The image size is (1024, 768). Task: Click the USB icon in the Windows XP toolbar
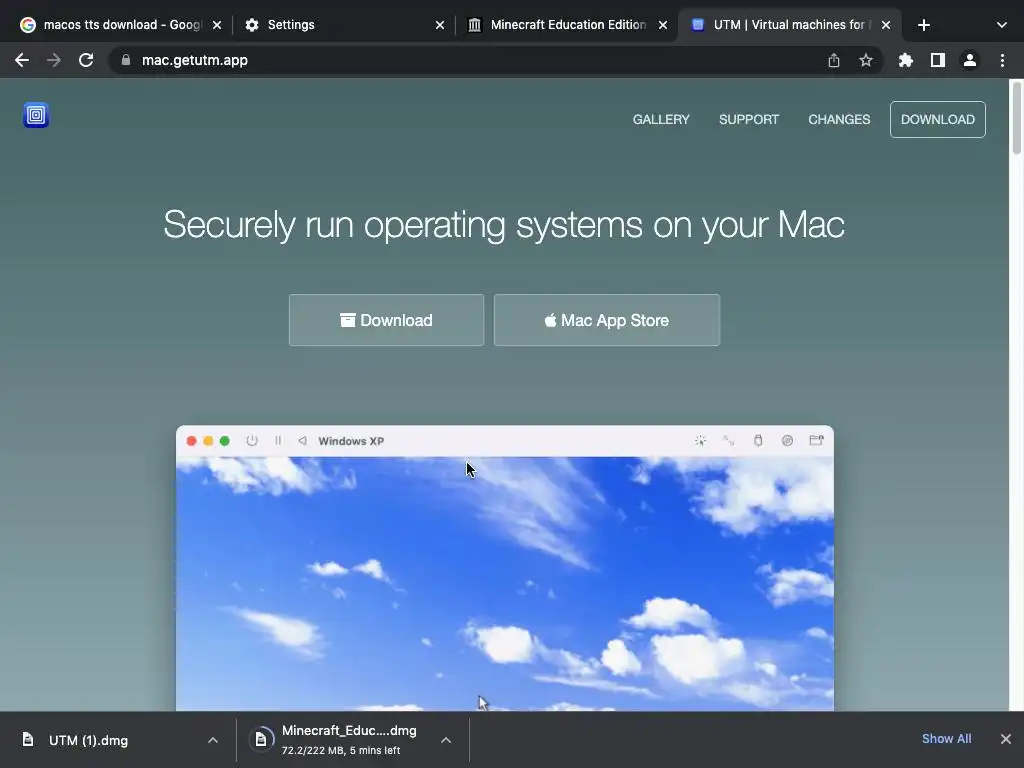click(x=758, y=441)
